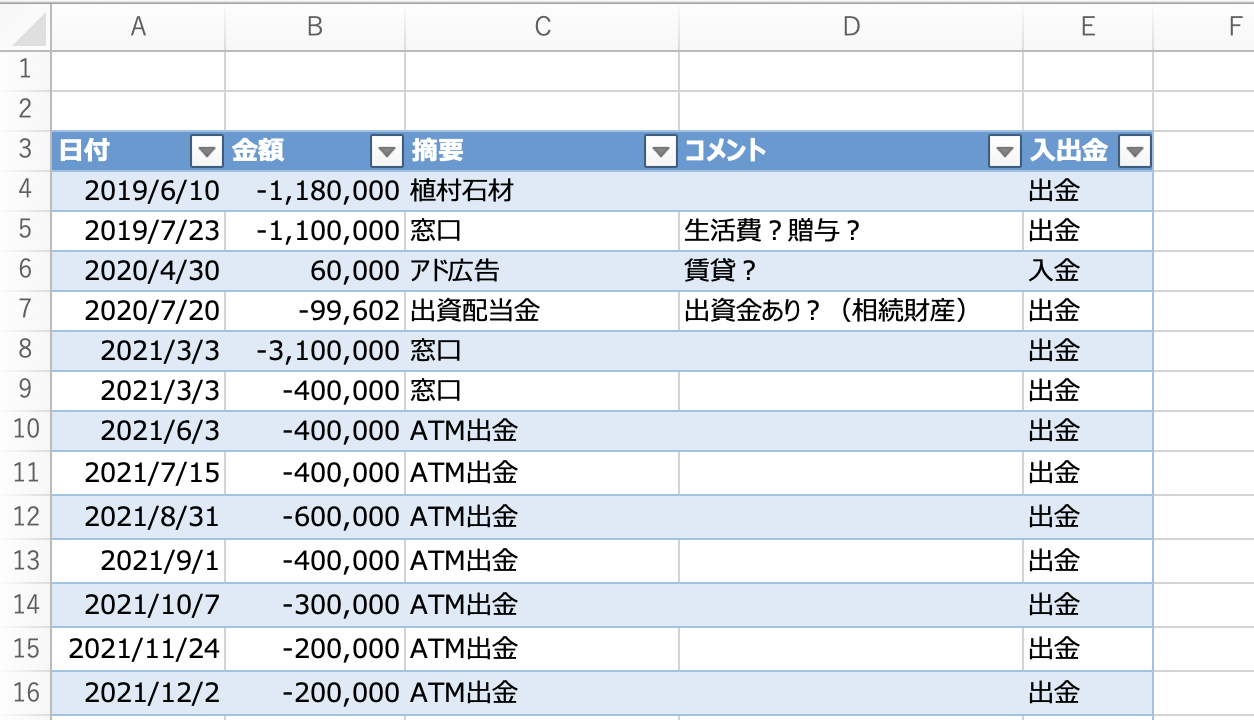Viewport: 1254px width, 720px height.
Task: Select column D header
Action: pyautogui.click(x=851, y=27)
